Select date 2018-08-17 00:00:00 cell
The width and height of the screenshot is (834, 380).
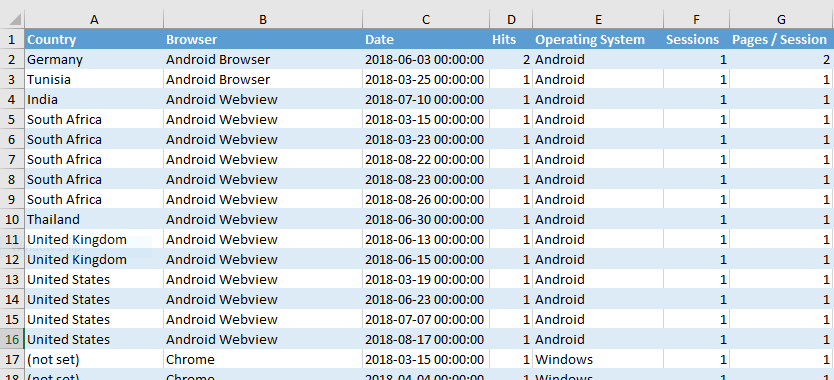pyautogui.click(x=426, y=340)
